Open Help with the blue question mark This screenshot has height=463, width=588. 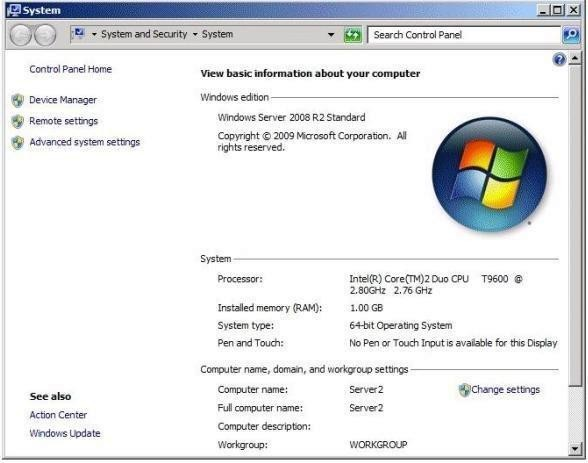pos(559,59)
